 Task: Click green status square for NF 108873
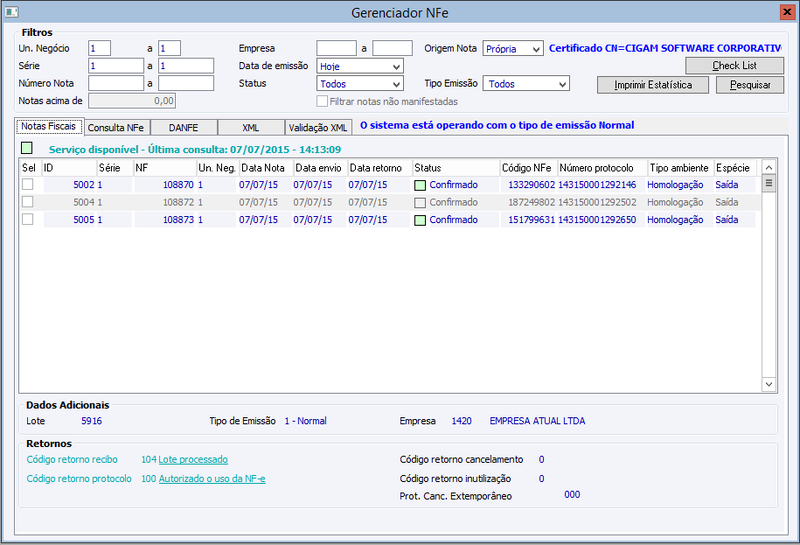point(420,220)
